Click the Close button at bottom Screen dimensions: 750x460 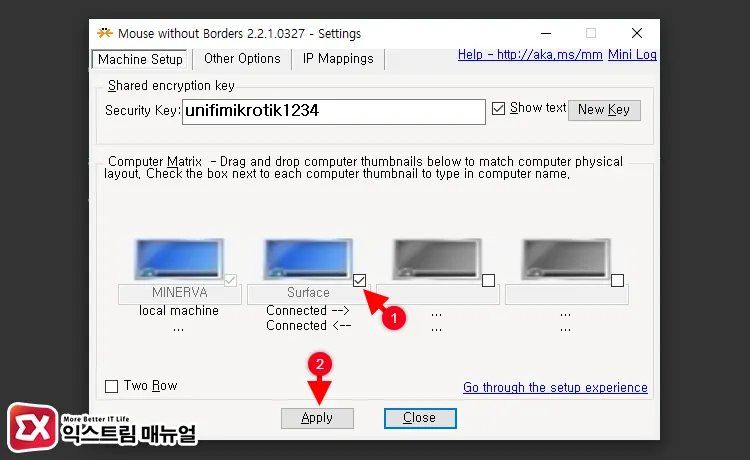(419, 418)
